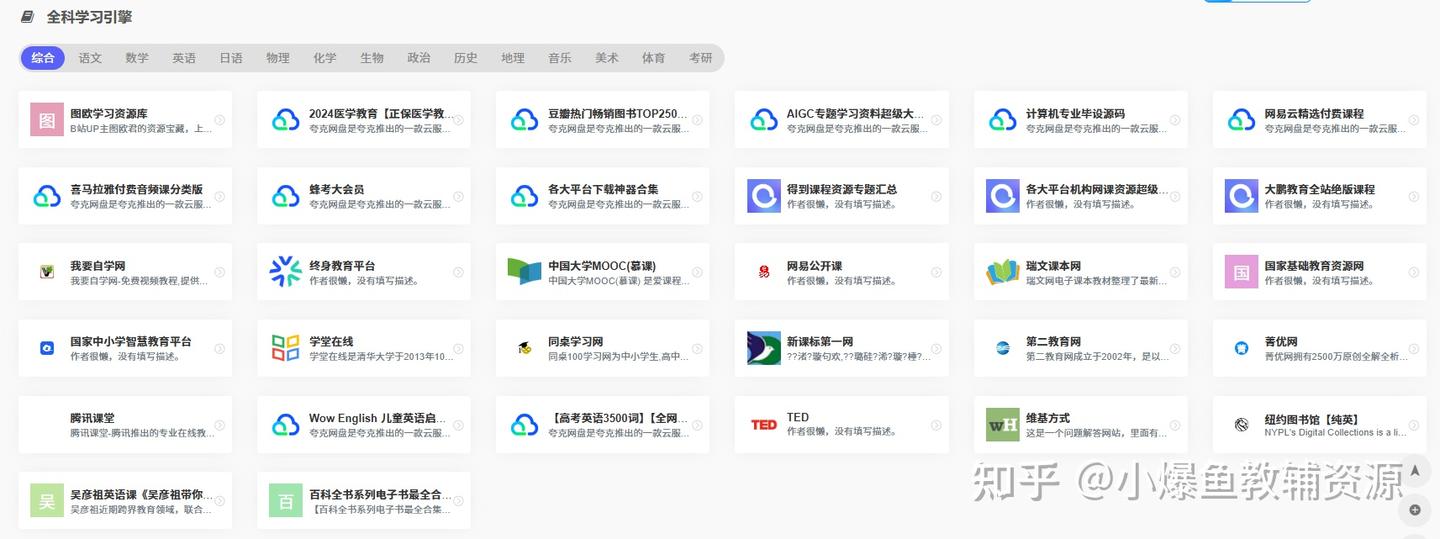Image resolution: width=1440 pixels, height=539 pixels.
Task: Click the cloud icon of 网易云精选付费课程
Action: 1242,120
